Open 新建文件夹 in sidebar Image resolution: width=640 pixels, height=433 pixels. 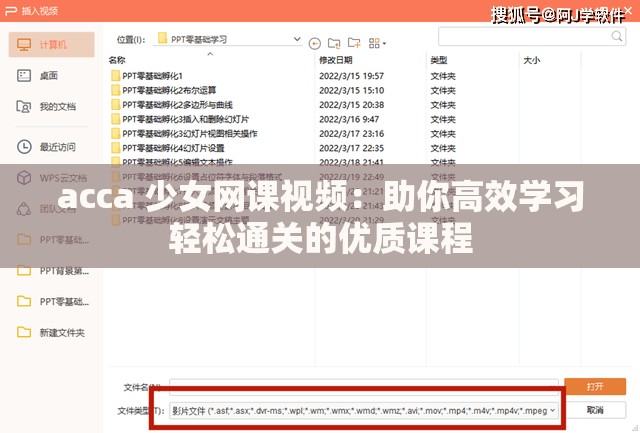[51, 333]
